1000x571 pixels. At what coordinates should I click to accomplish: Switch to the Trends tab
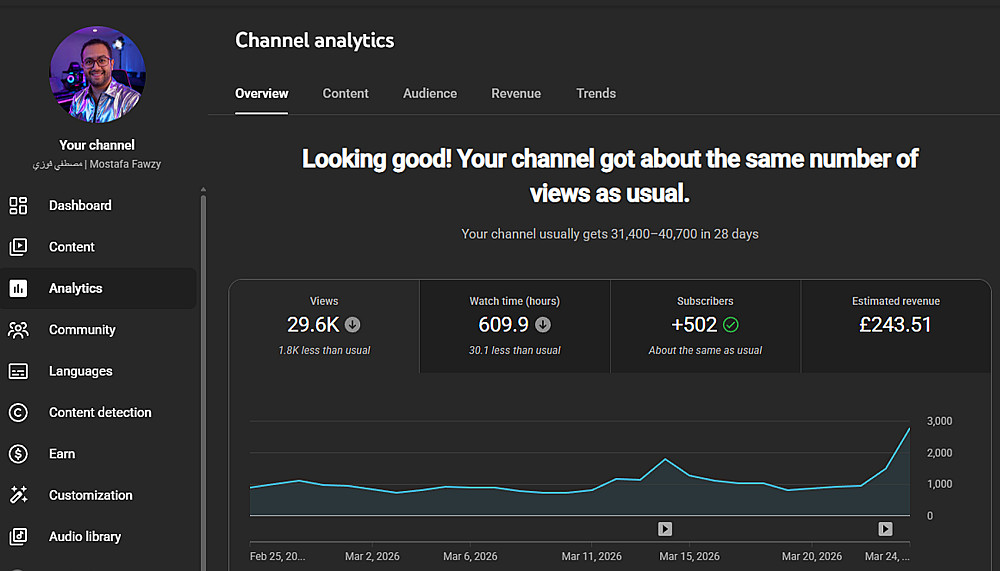(x=596, y=94)
